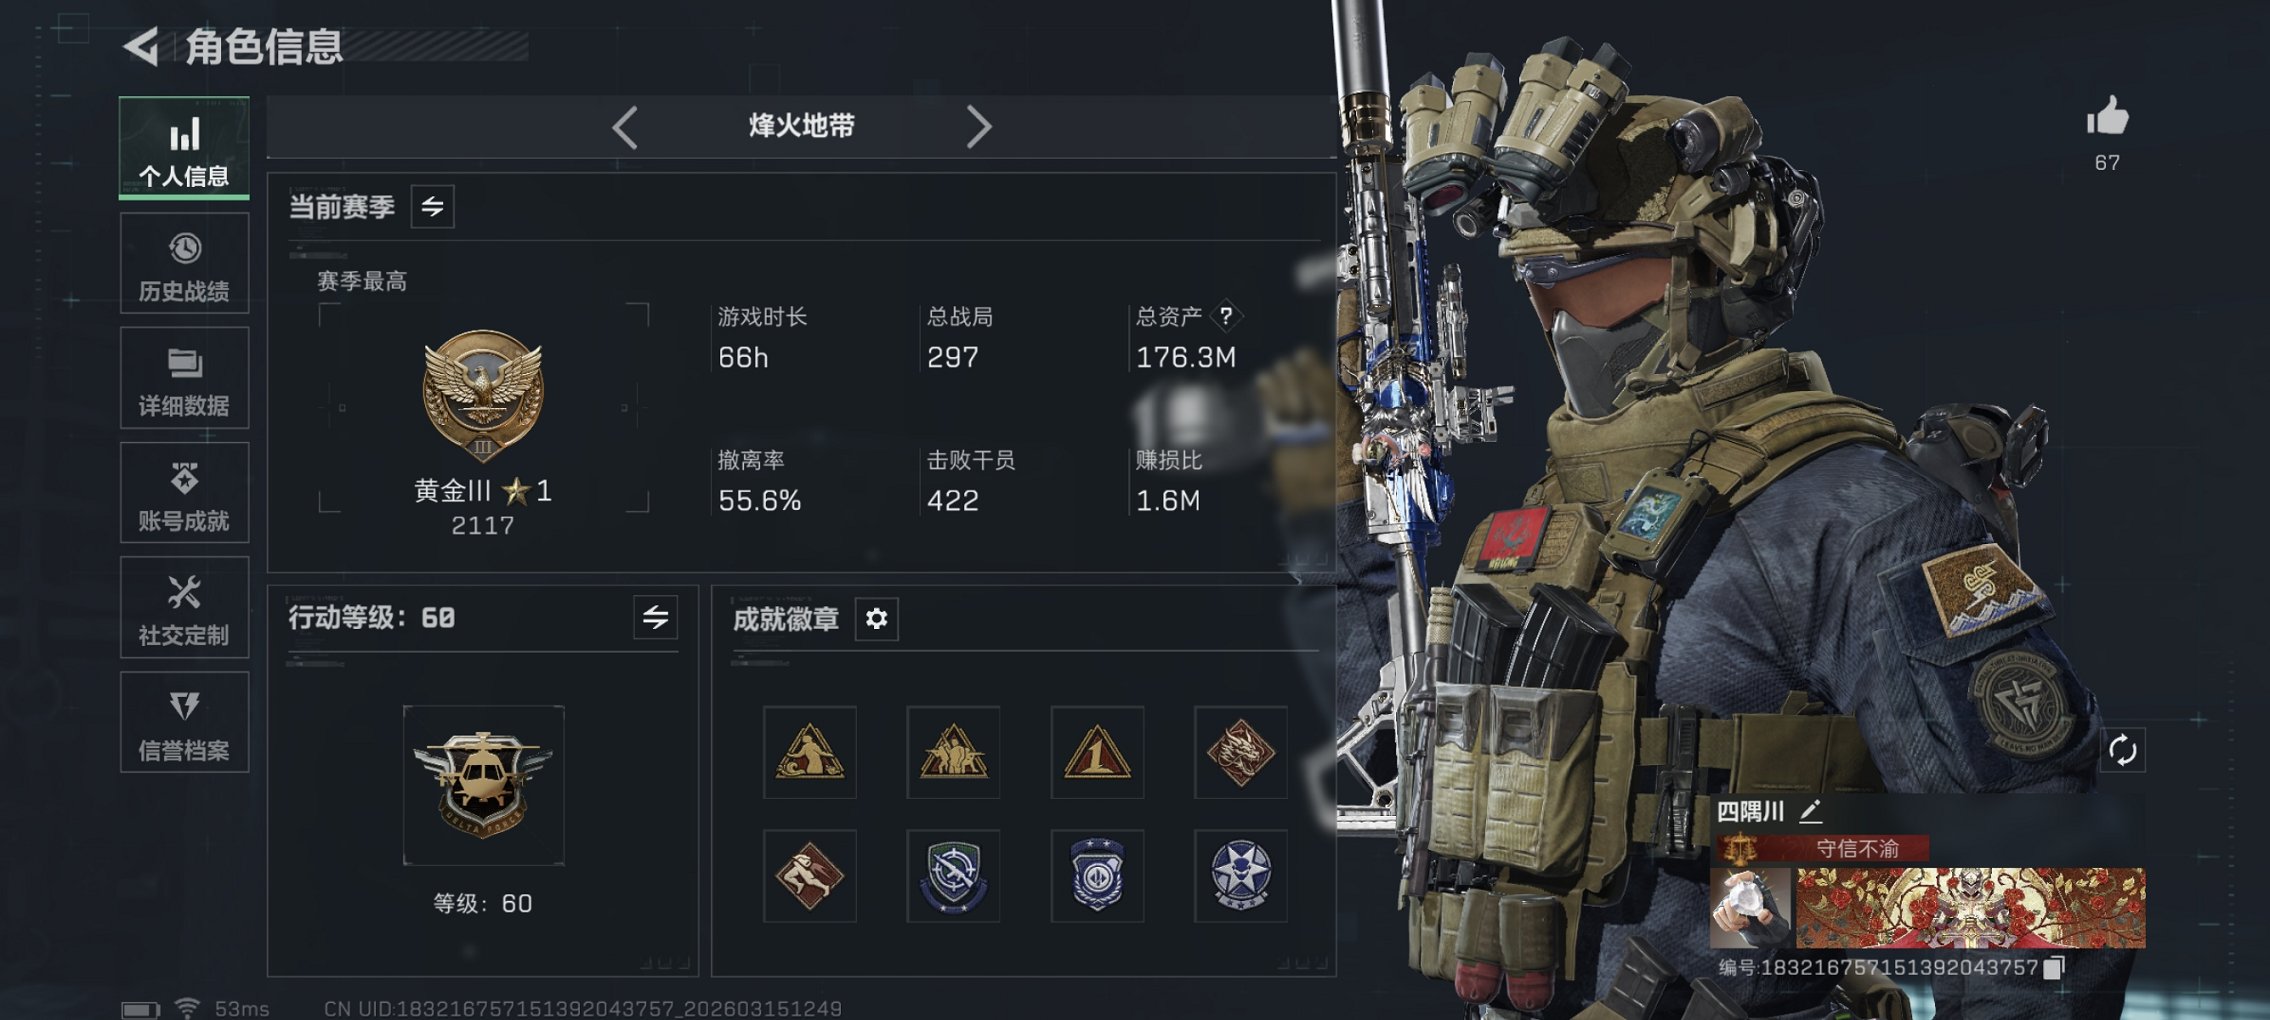Open 成就徽章 gear settings

point(876,619)
